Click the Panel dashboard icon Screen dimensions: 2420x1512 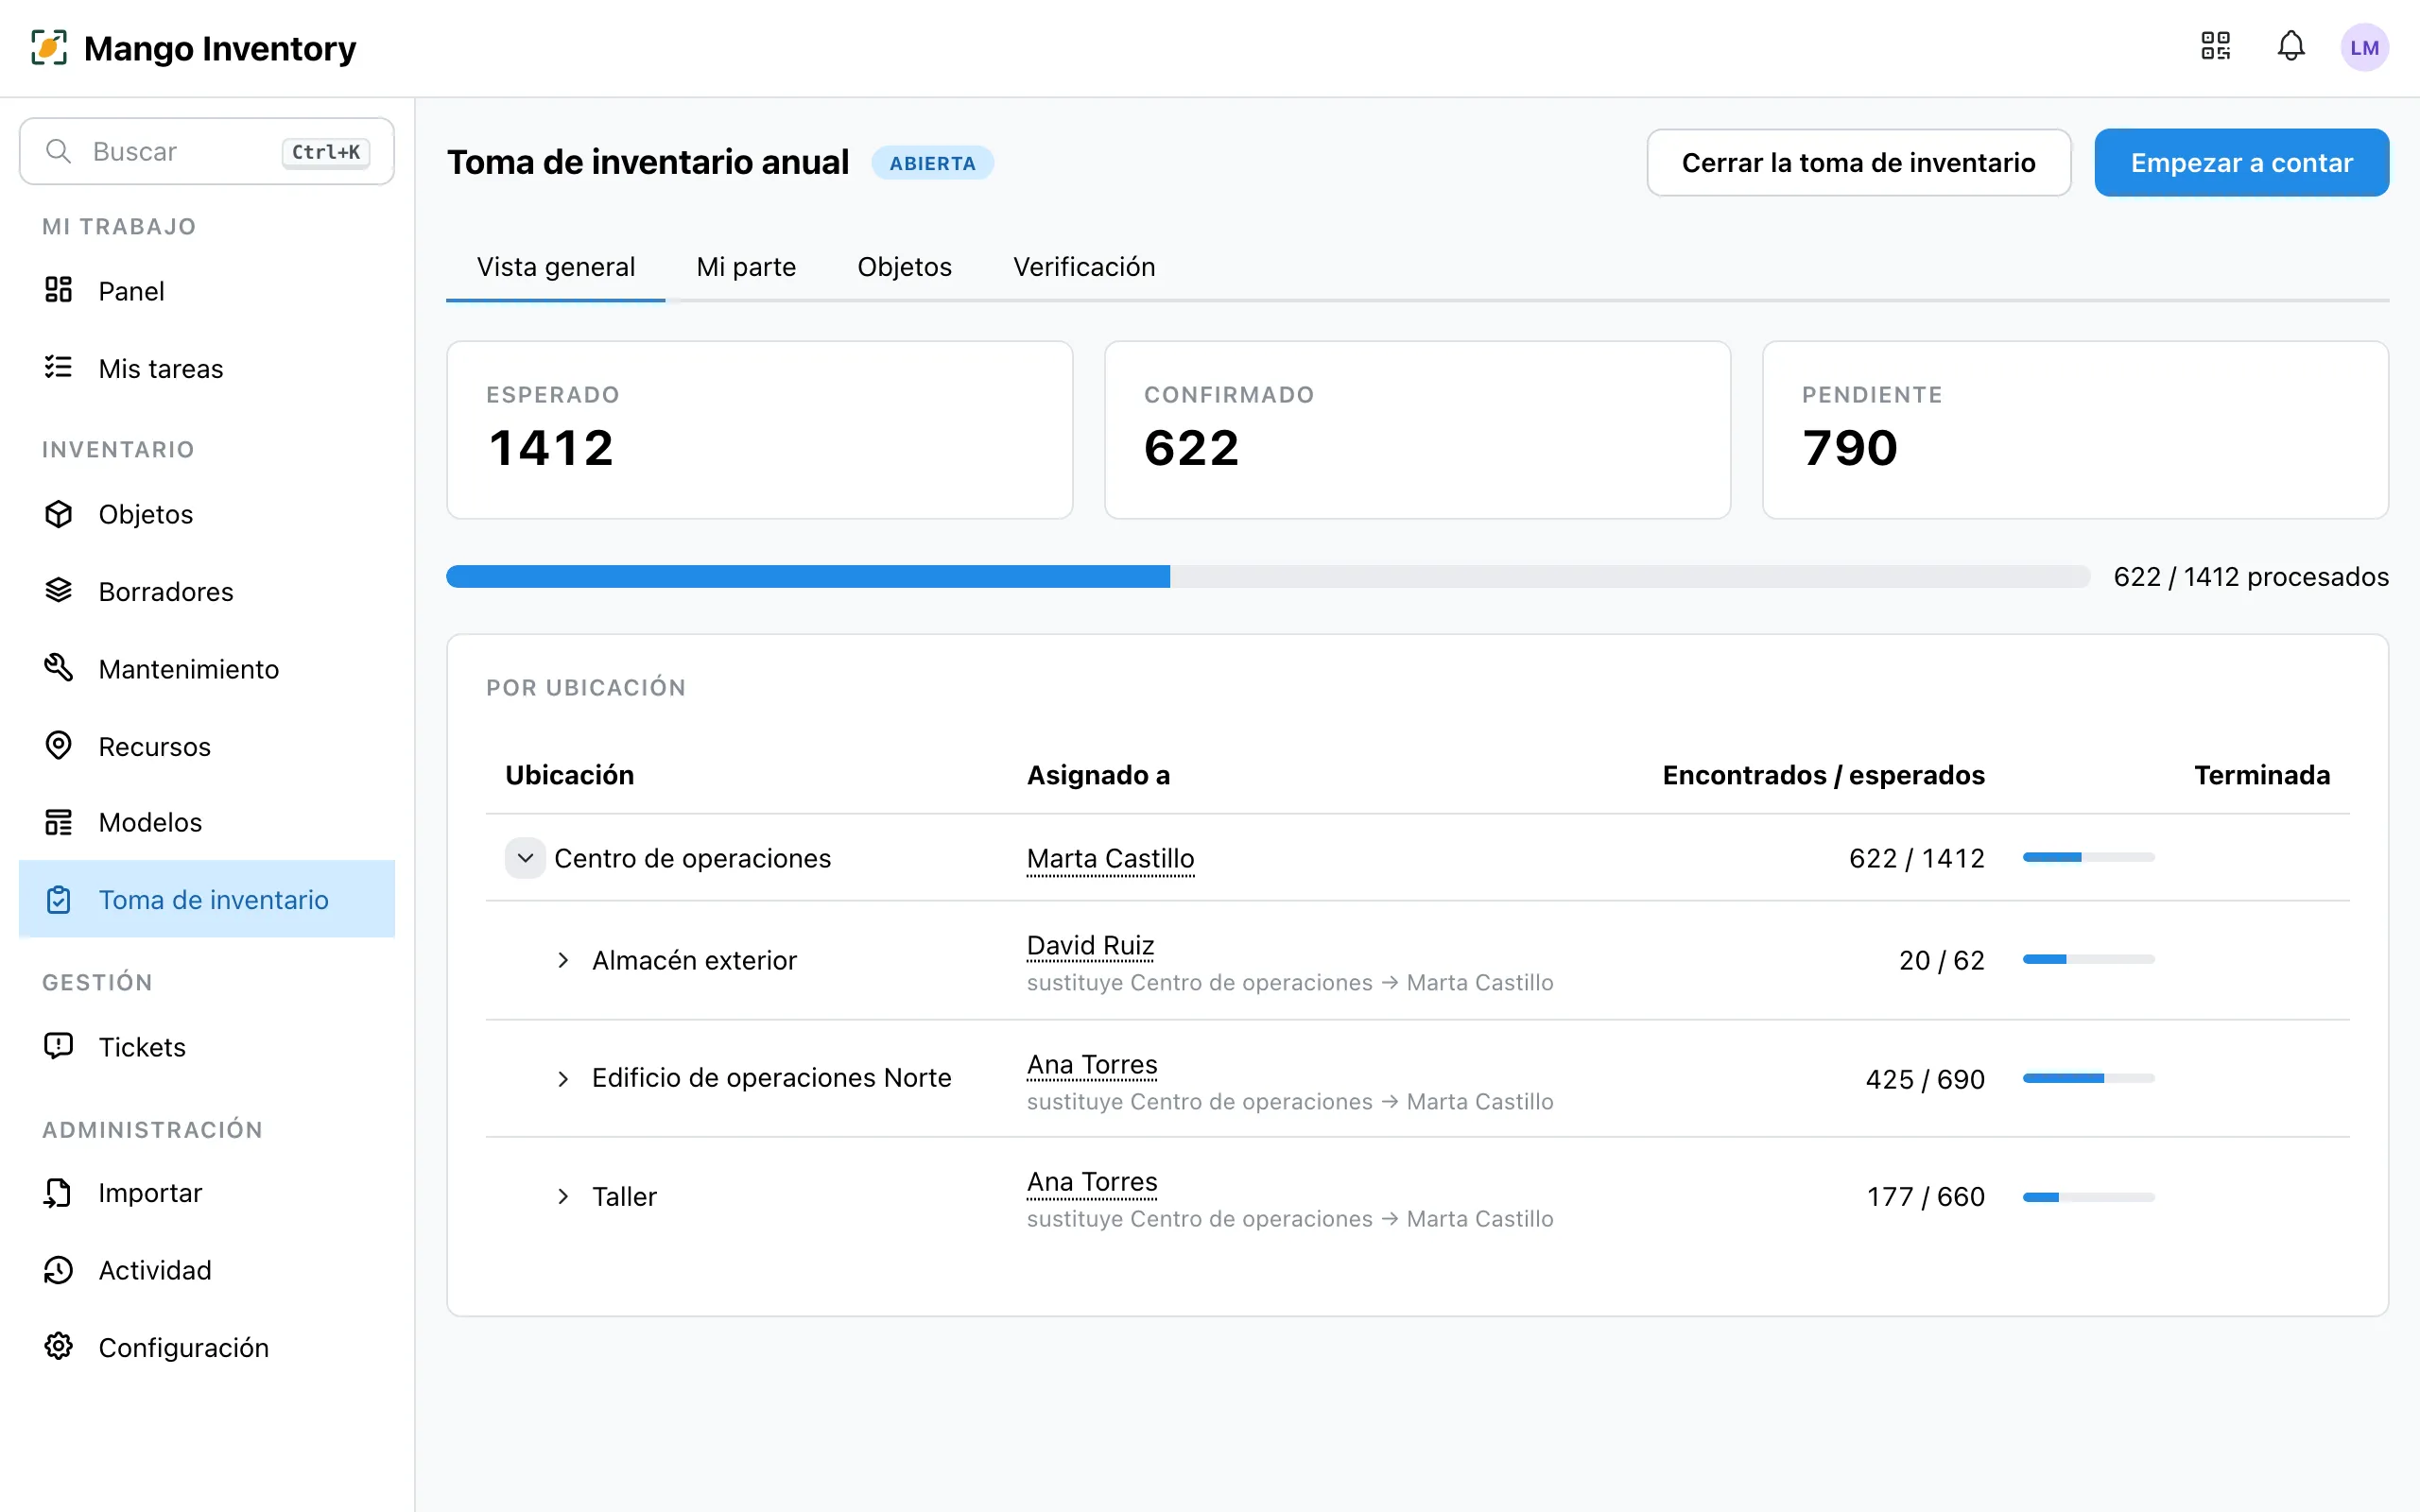pyautogui.click(x=59, y=290)
